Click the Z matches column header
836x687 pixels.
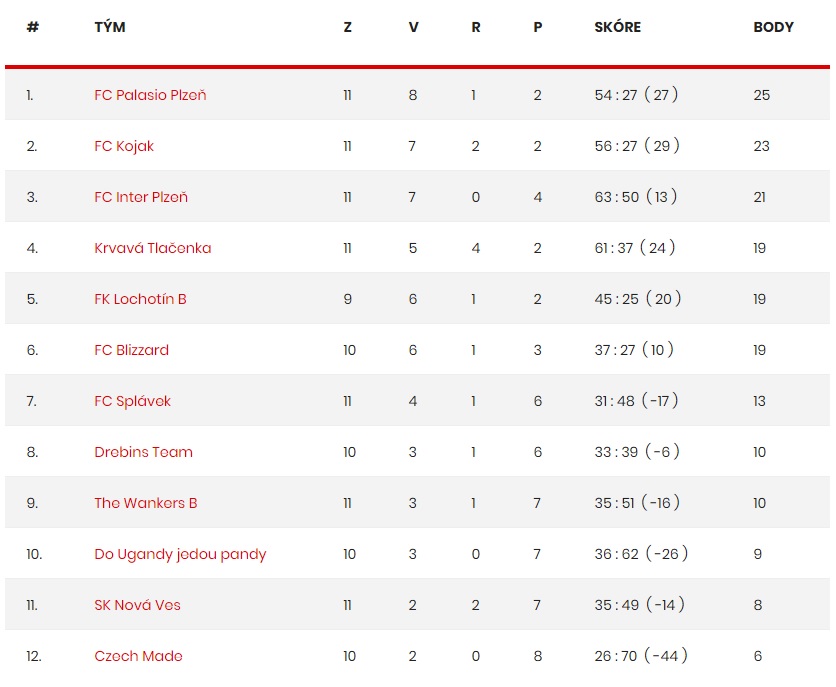[x=348, y=27]
